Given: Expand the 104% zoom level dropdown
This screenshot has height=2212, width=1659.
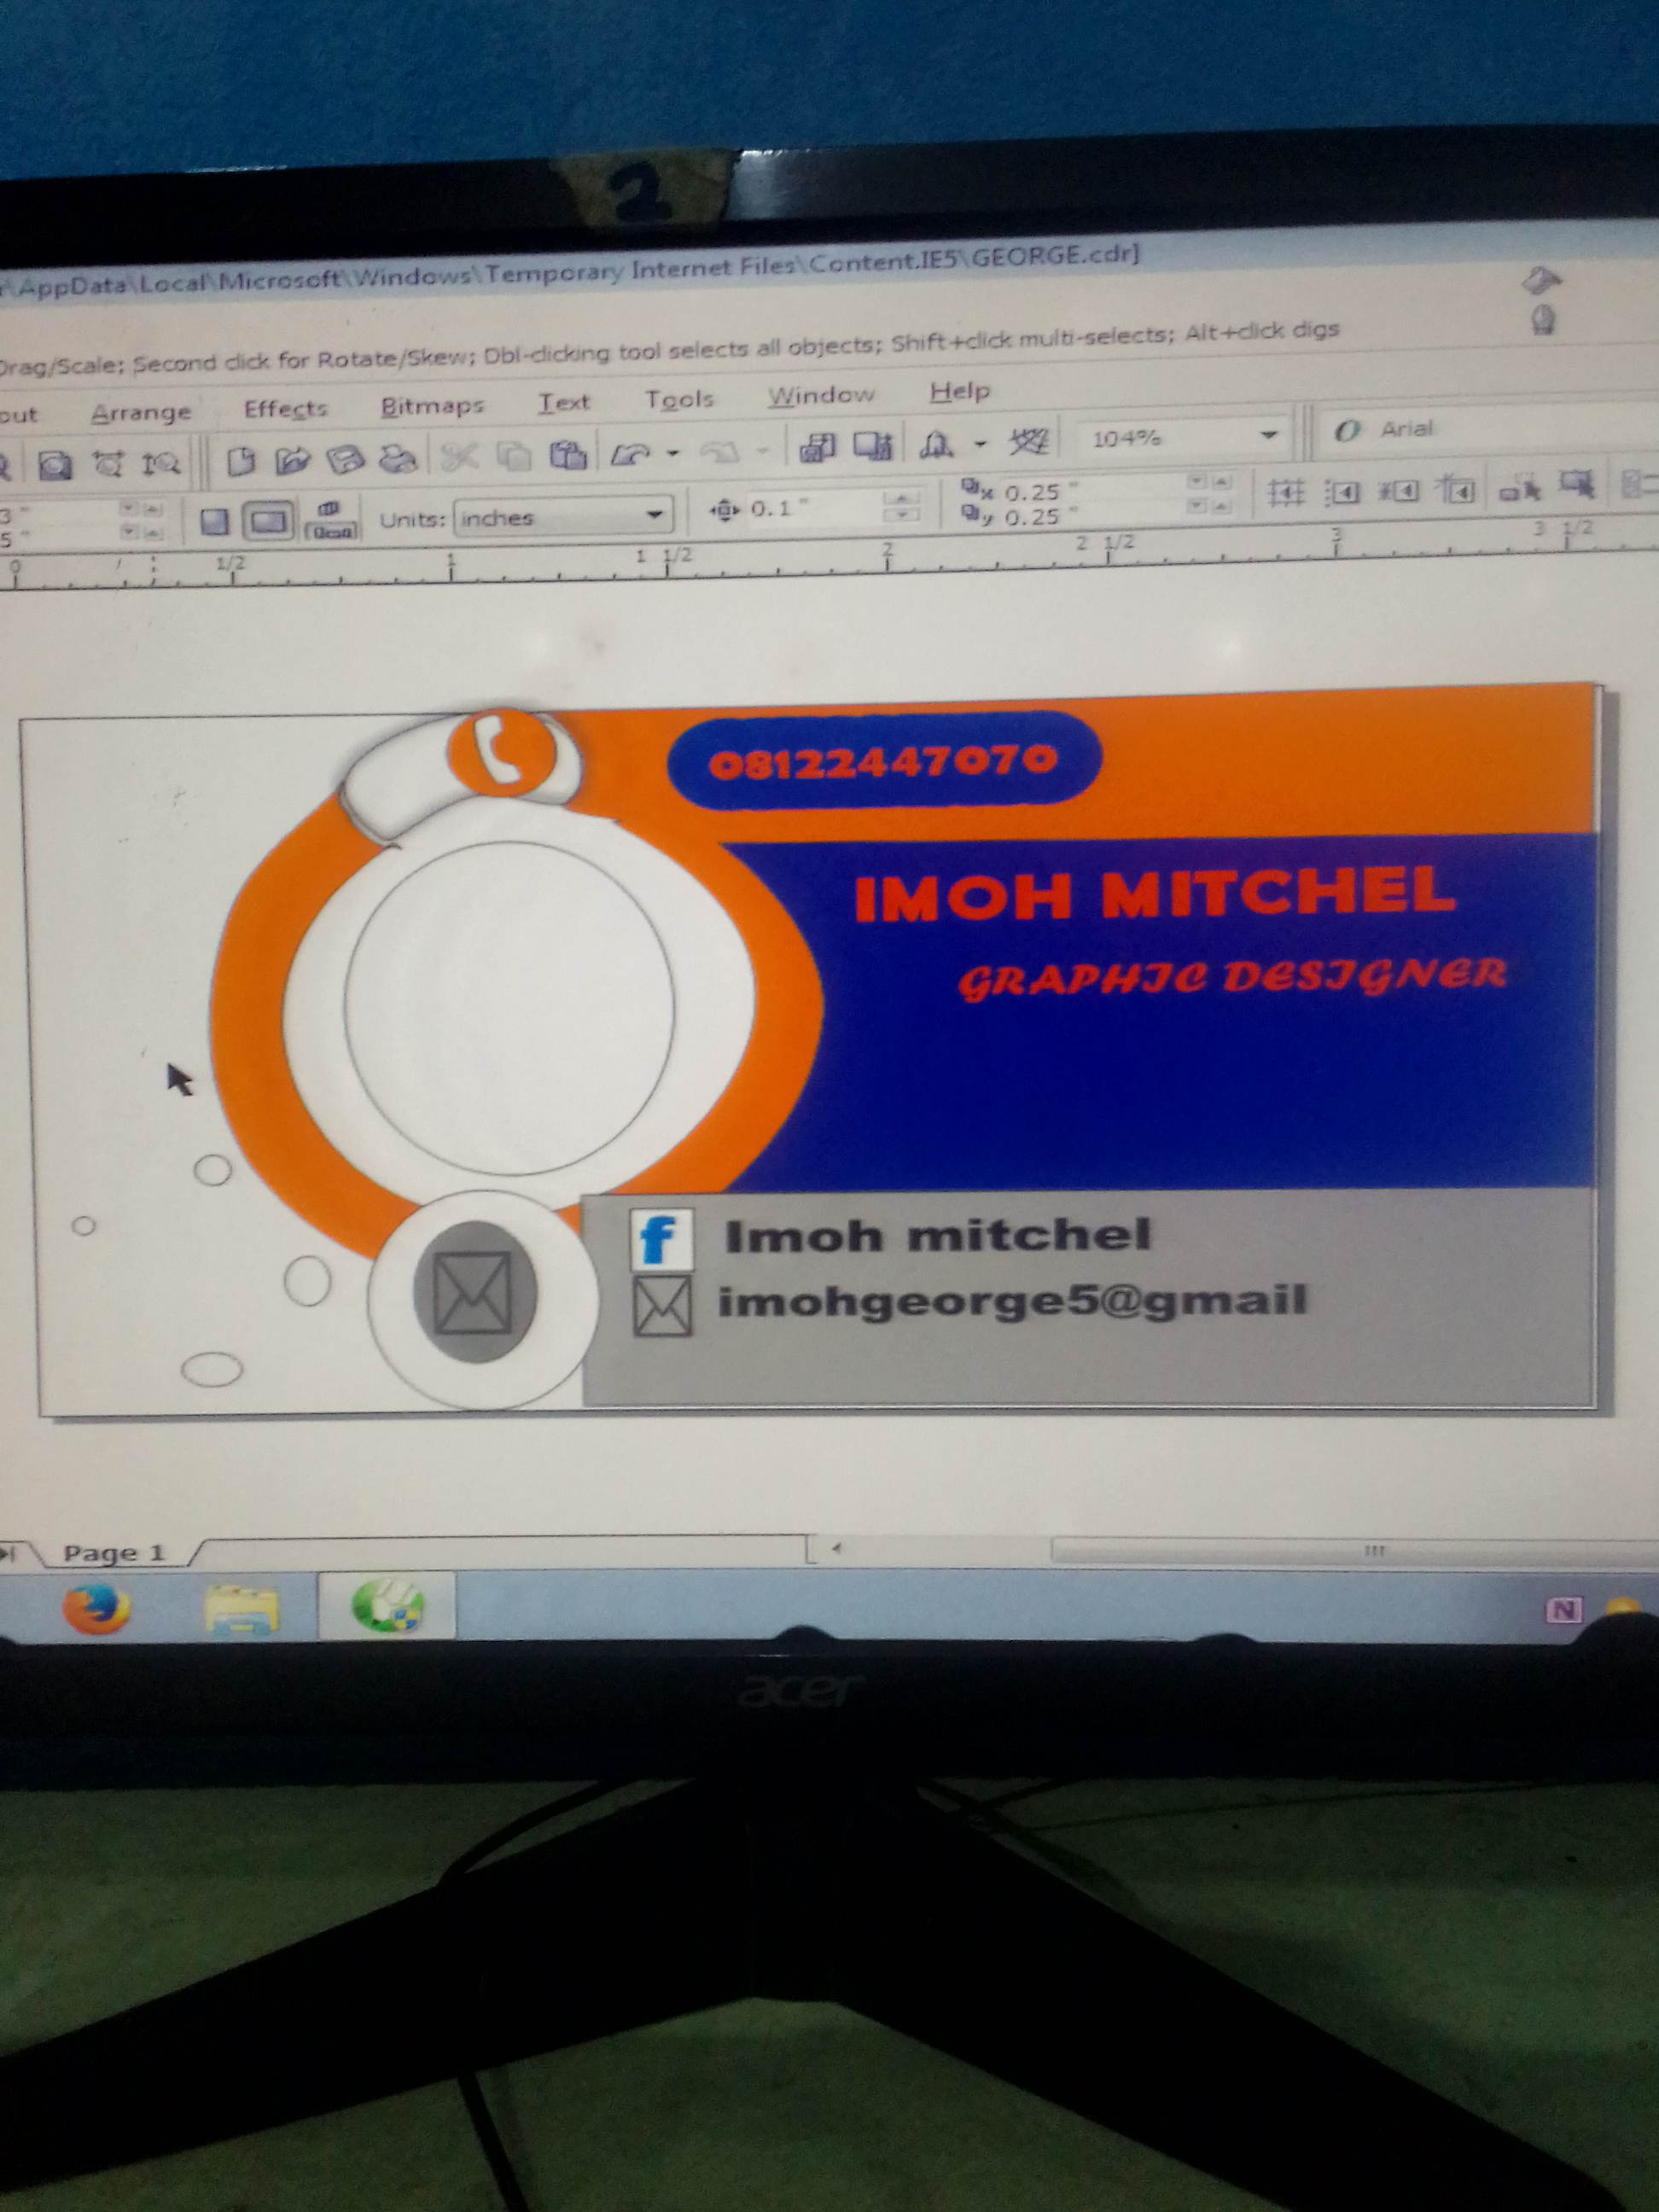Looking at the screenshot, I should [1268, 435].
